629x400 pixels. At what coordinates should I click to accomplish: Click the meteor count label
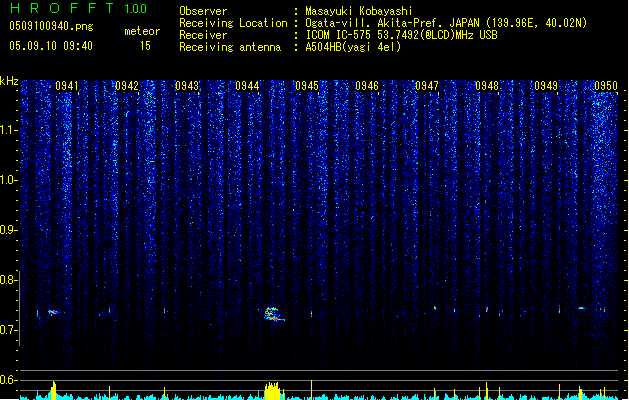[x=142, y=31]
